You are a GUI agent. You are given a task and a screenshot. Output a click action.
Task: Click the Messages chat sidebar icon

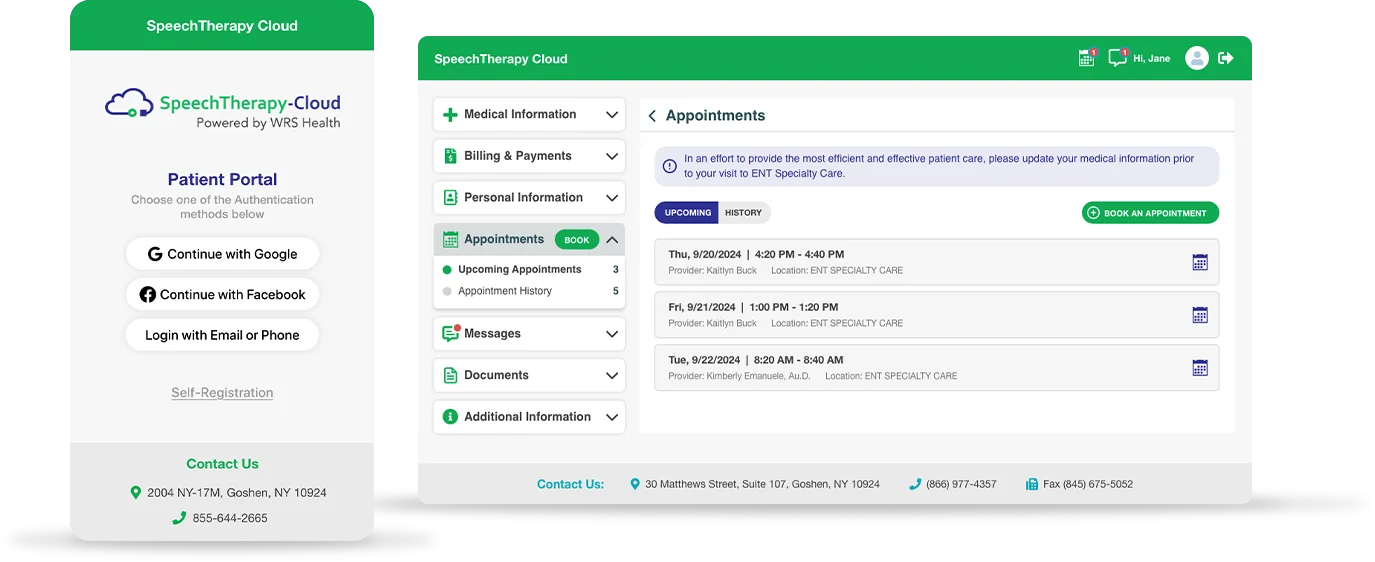coord(451,334)
